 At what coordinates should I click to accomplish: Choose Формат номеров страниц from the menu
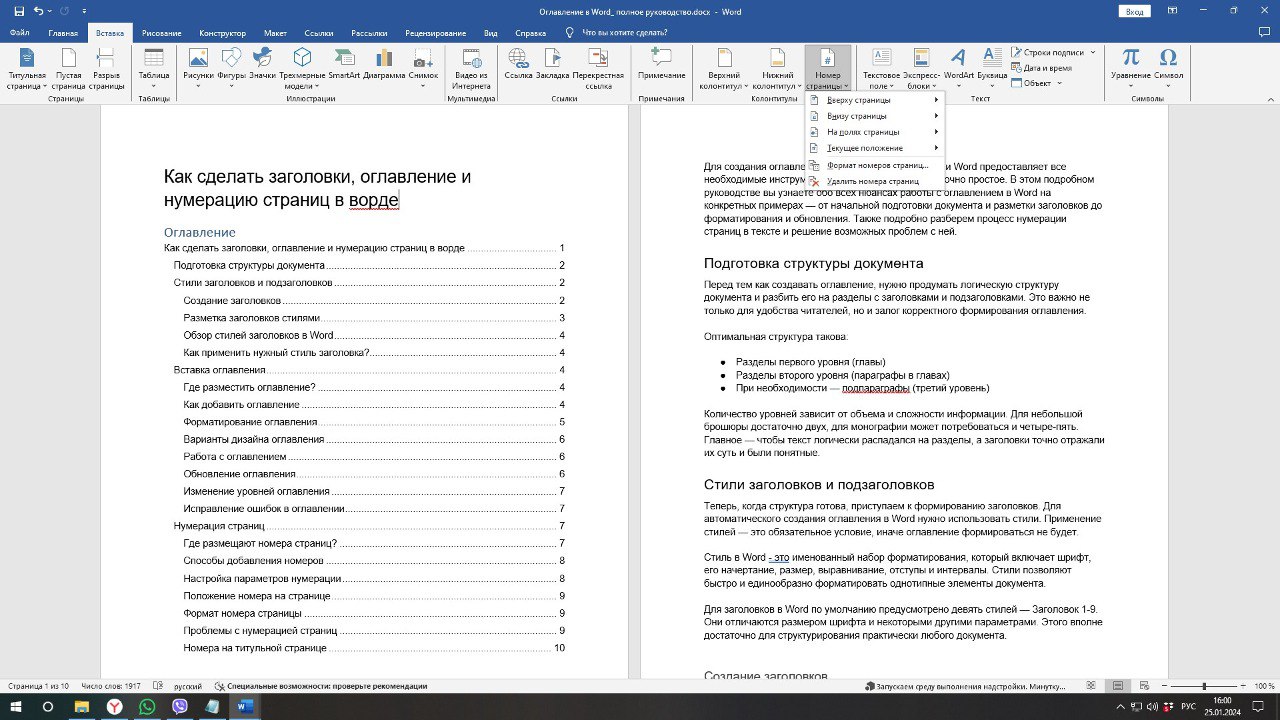(876, 165)
